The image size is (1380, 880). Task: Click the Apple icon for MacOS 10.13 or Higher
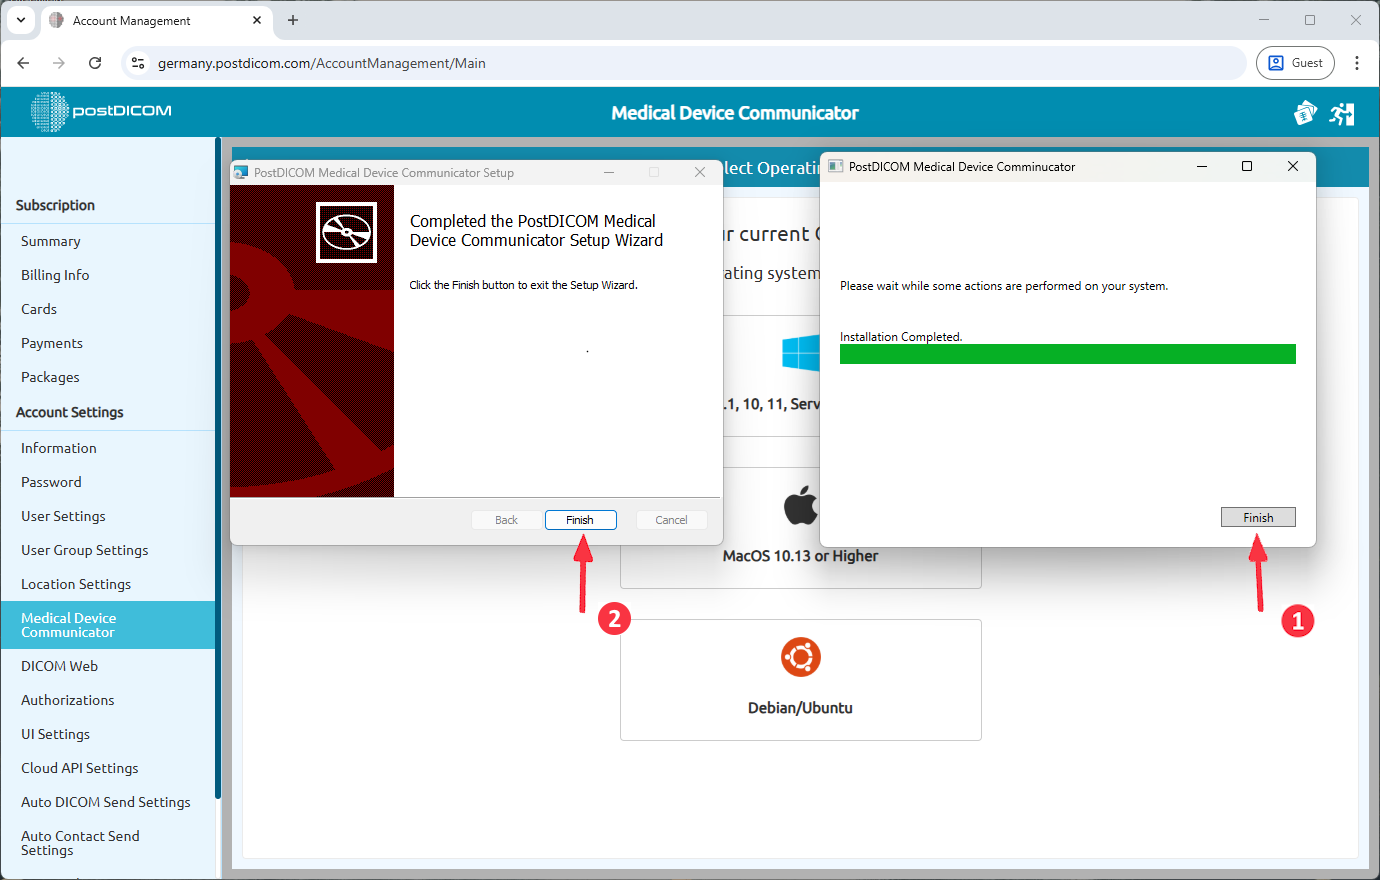tap(800, 504)
